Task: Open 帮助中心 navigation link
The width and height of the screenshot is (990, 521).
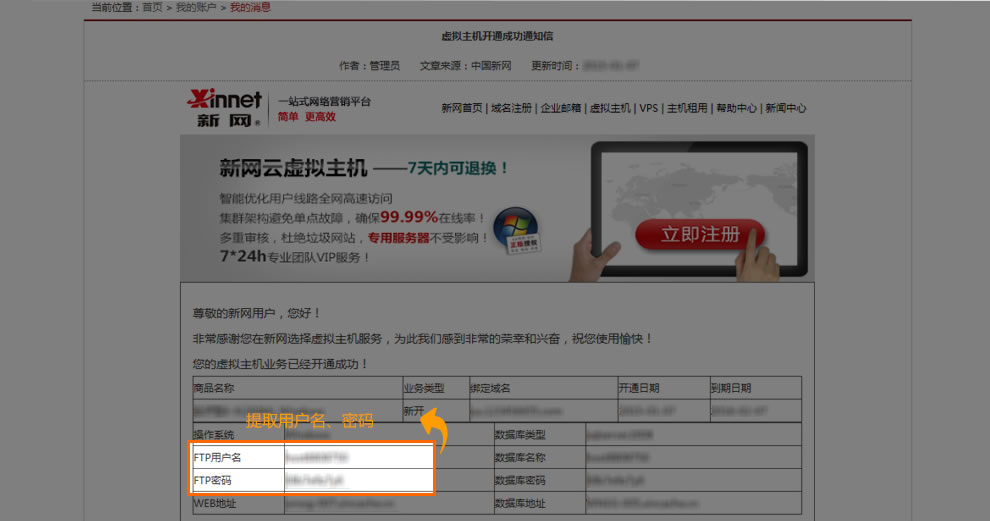Action: tap(736, 108)
